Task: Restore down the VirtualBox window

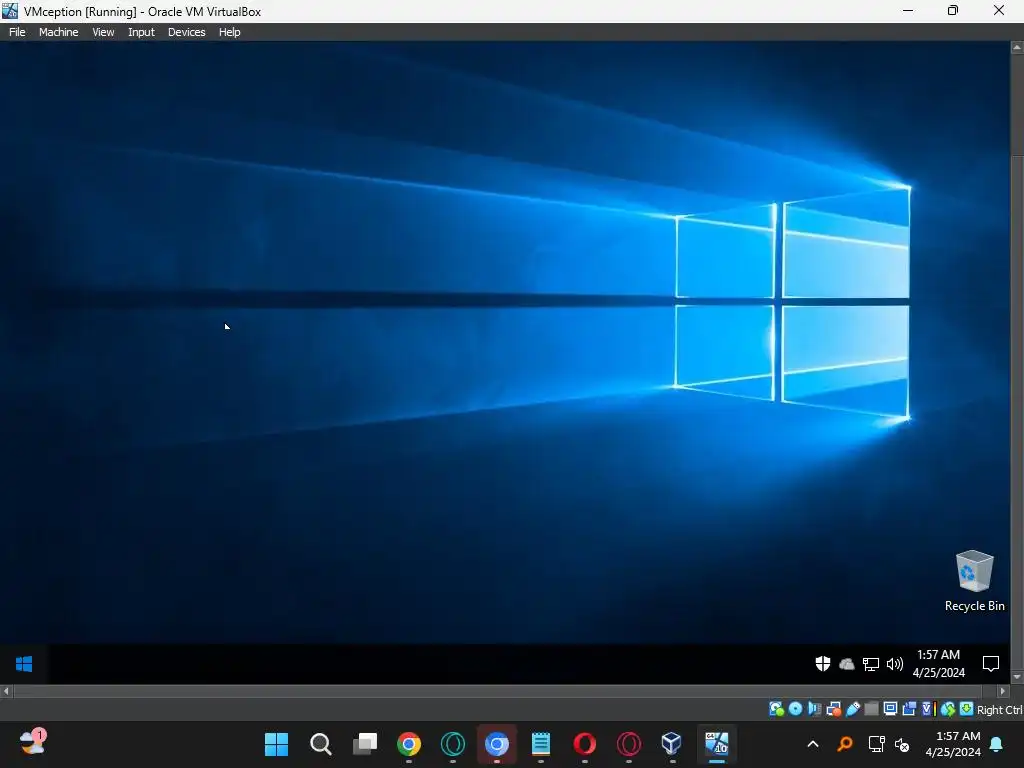Action: point(953,10)
